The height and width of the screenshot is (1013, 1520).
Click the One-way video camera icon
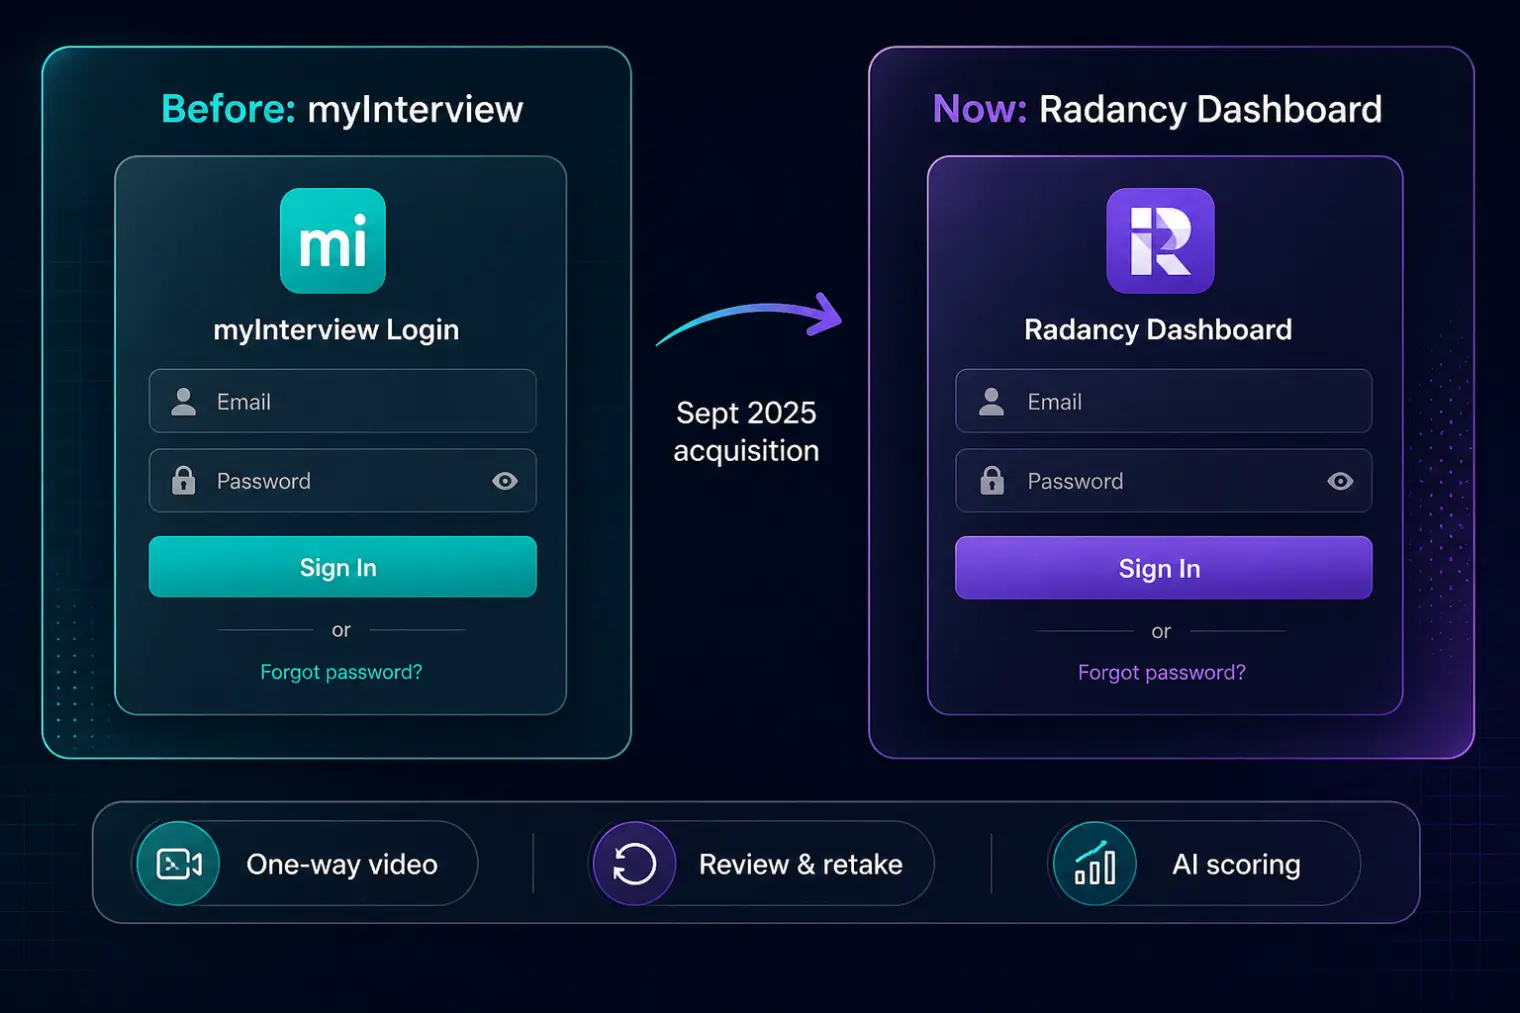[x=178, y=863]
